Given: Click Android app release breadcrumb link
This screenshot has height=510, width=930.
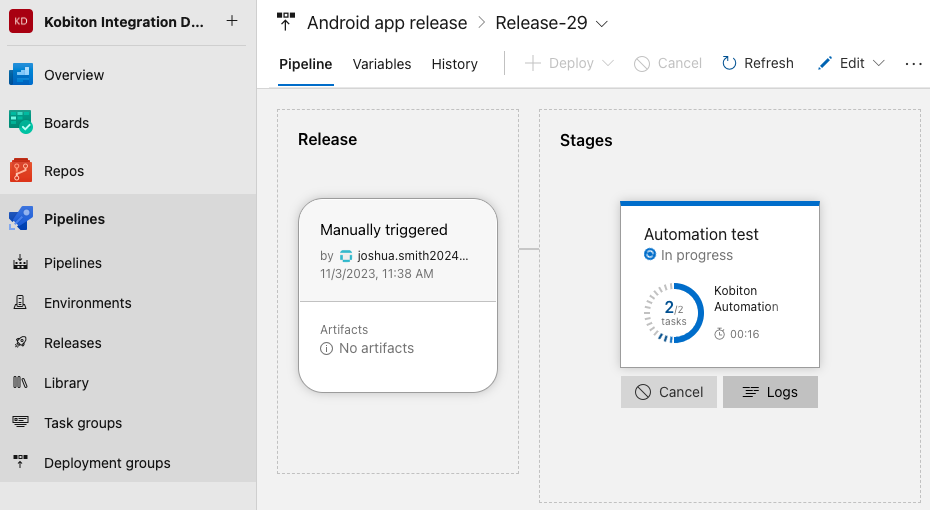Looking at the screenshot, I should tap(387, 23).
